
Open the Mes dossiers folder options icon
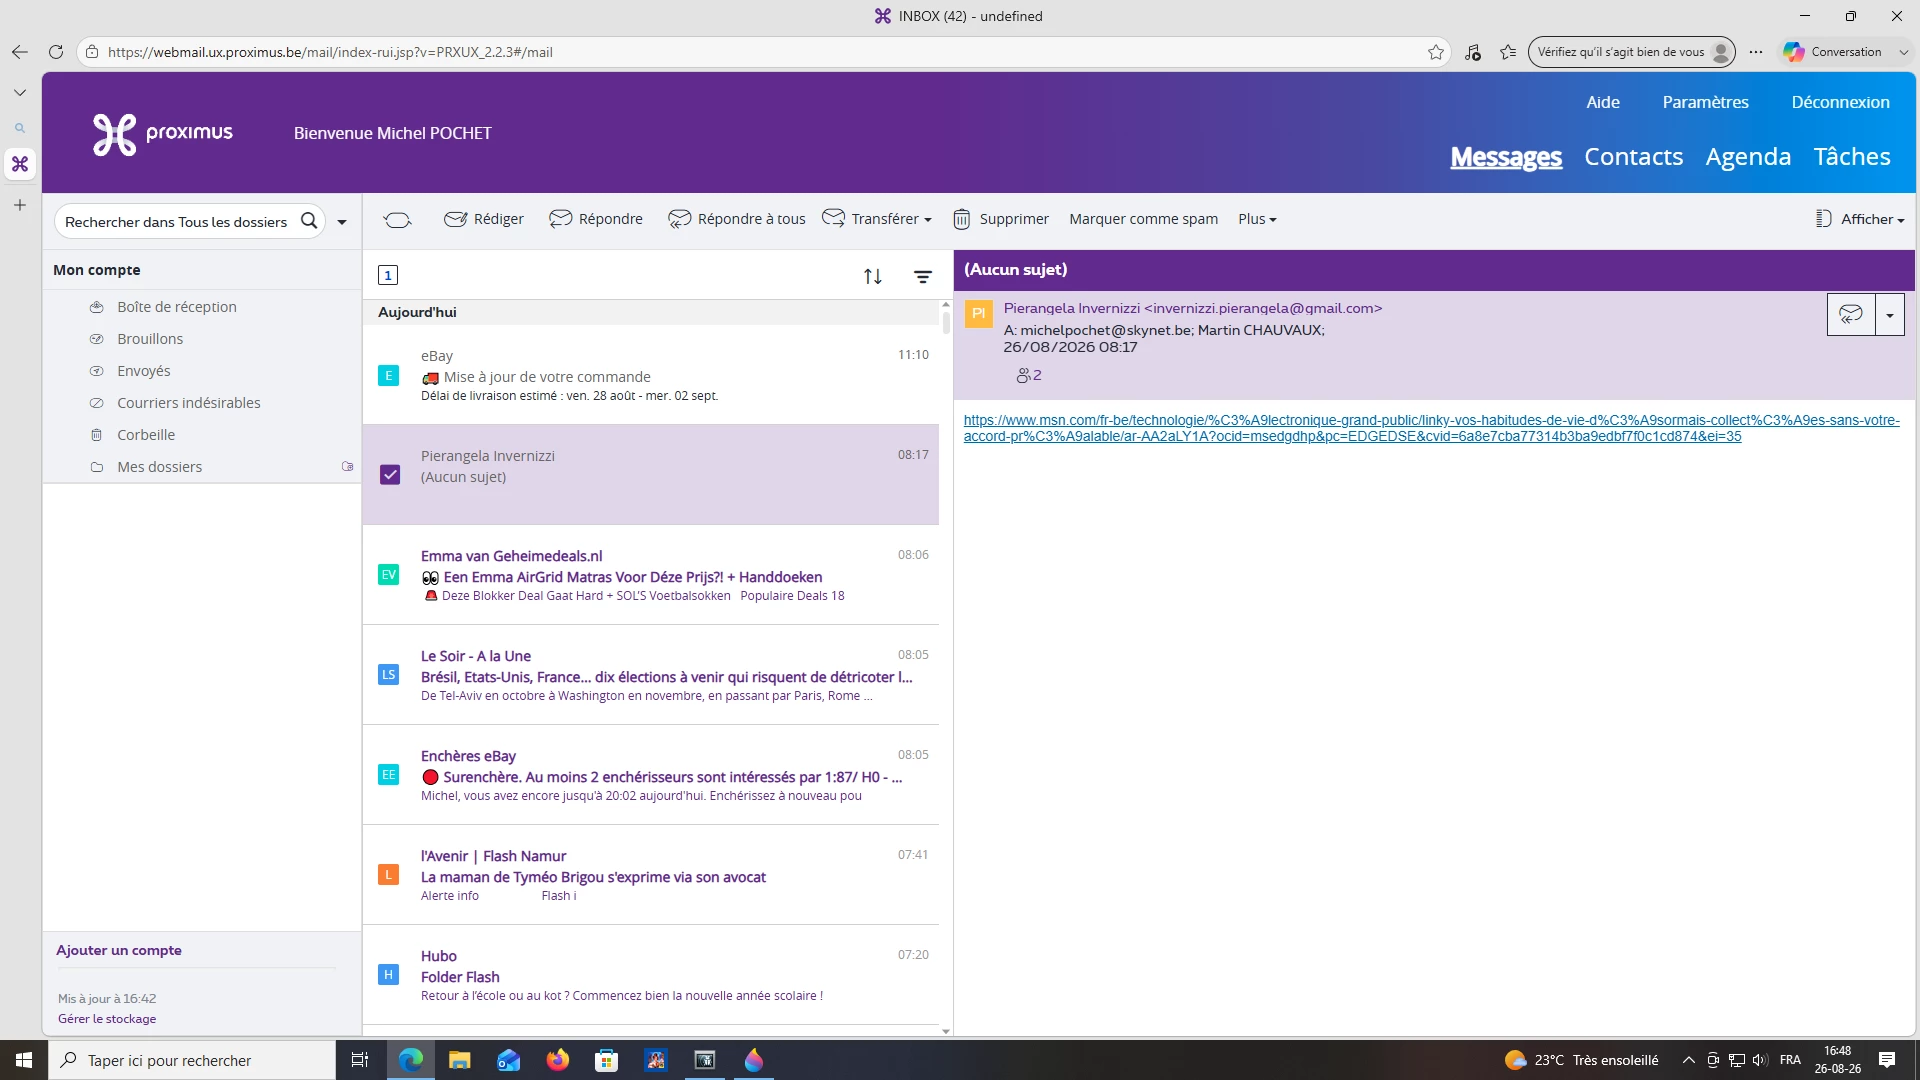pyautogui.click(x=348, y=467)
